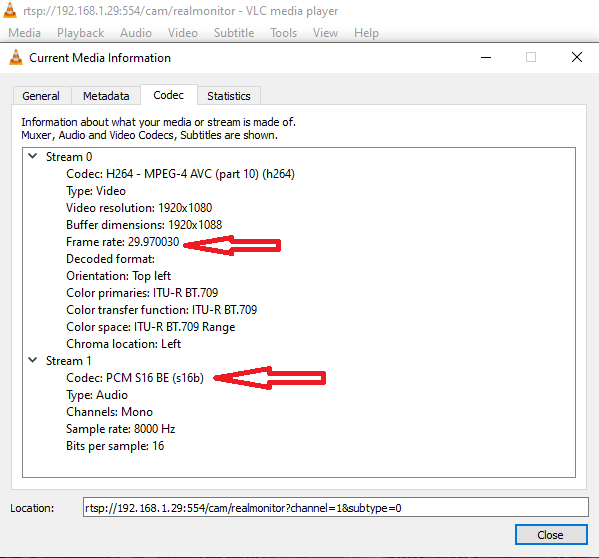The height and width of the screenshot is (558, 599).
Task: Select 'Color transfer function: ITU-R BT.709' row
Action: point(162,309)
